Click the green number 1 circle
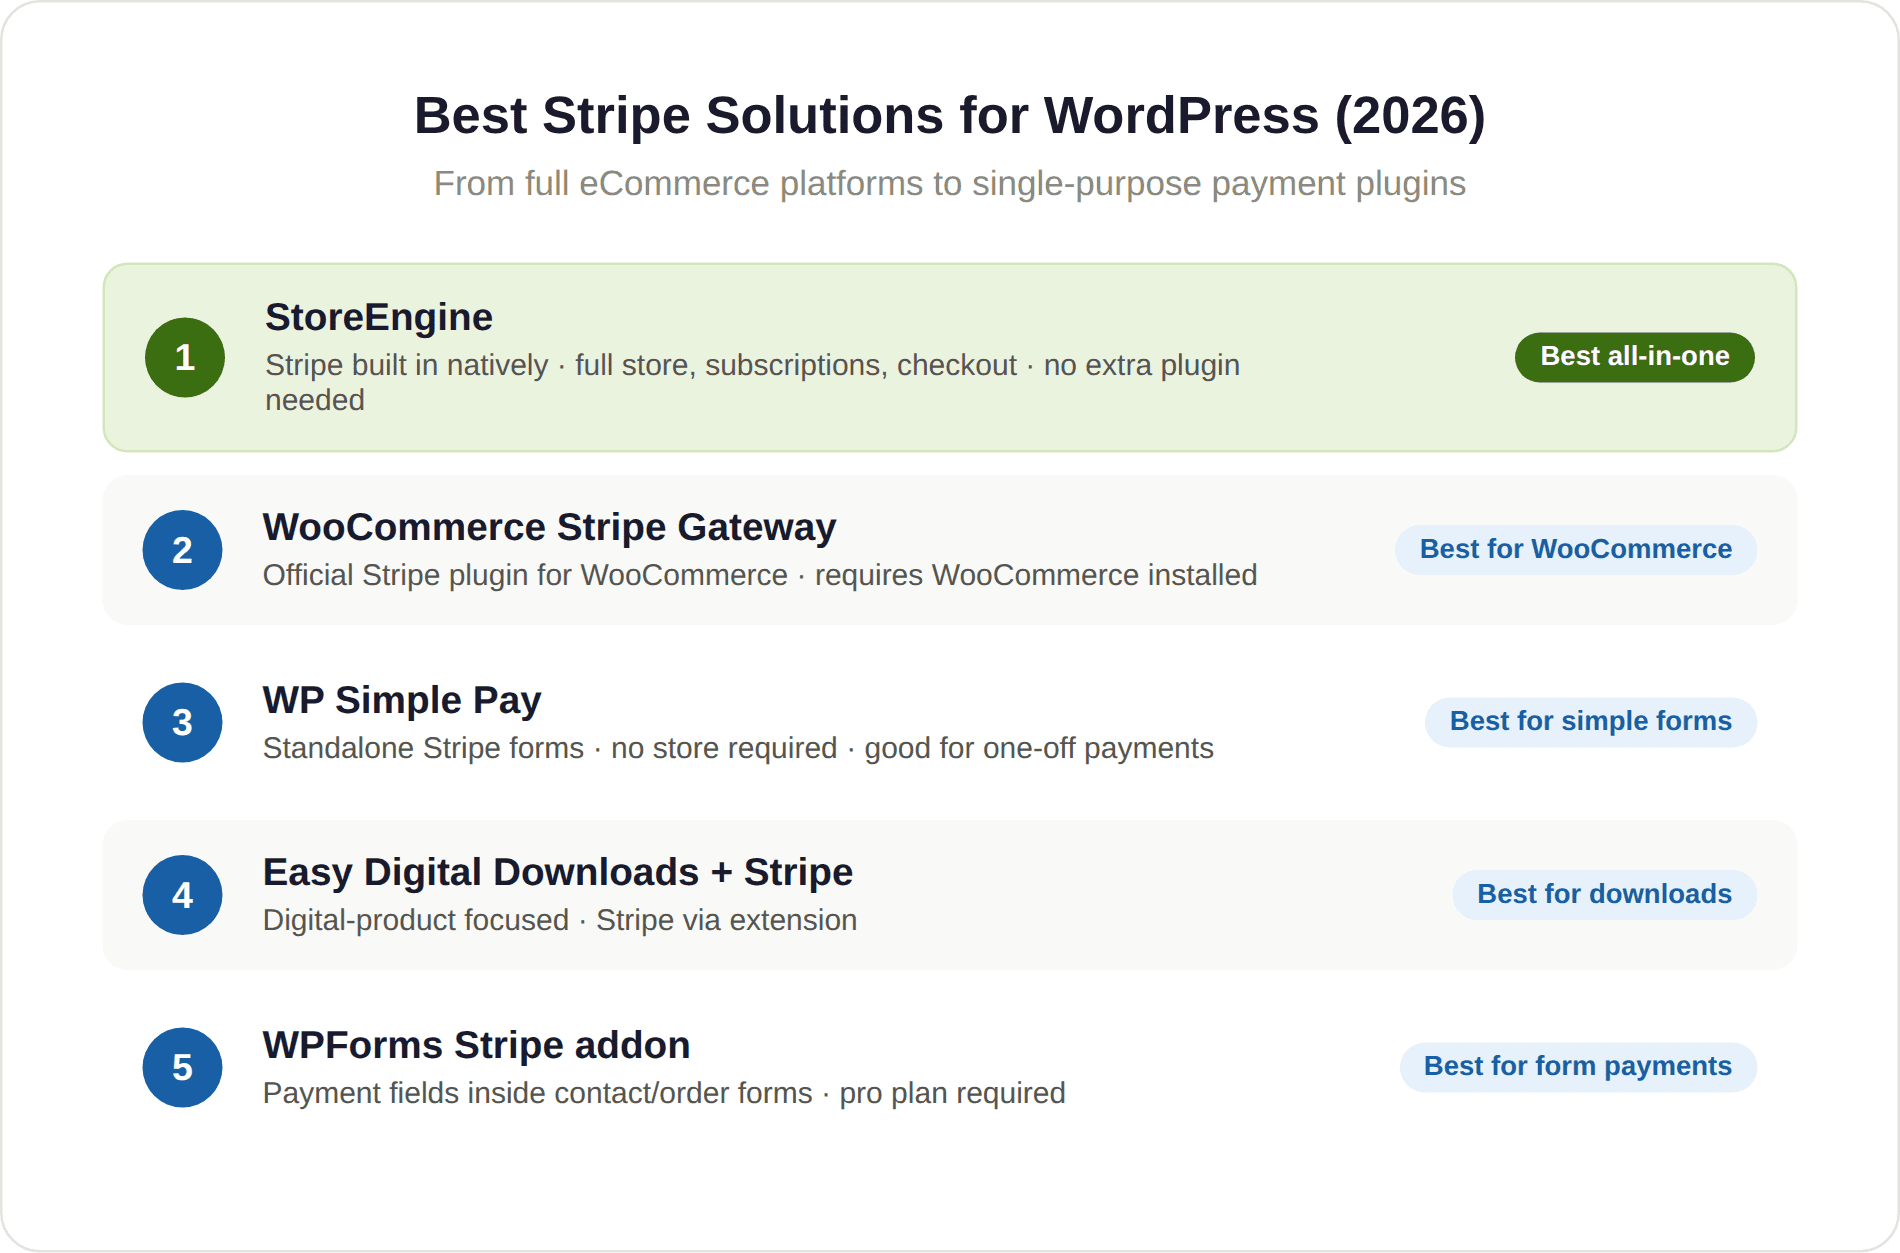 pyautogui.click(x=185, y=357)
